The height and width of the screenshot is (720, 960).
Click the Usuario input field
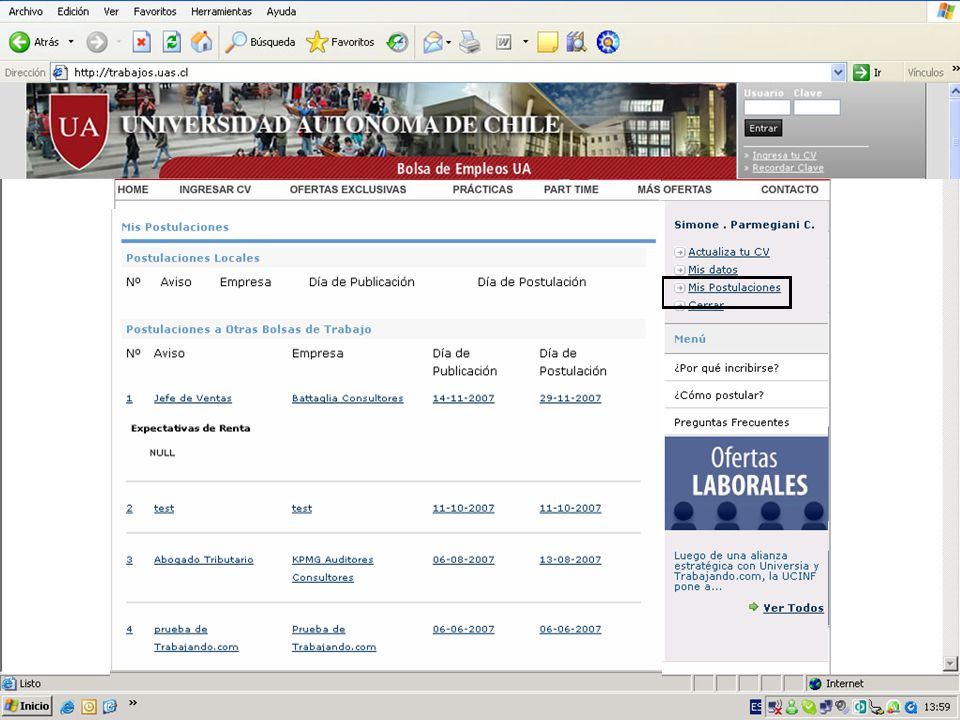767,108
